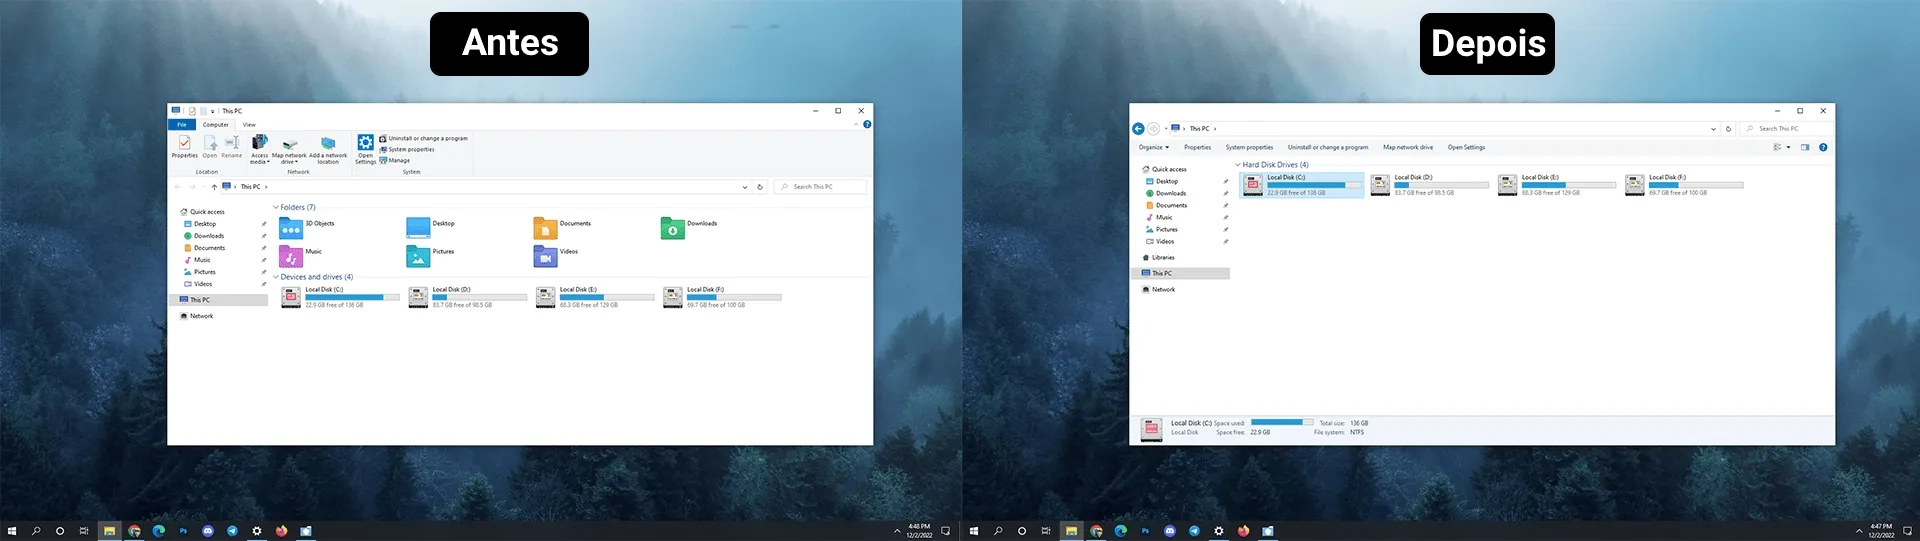Select Downloads in Antes sidebar
The height and width of the screenshot is (541, 1920).
204,236
